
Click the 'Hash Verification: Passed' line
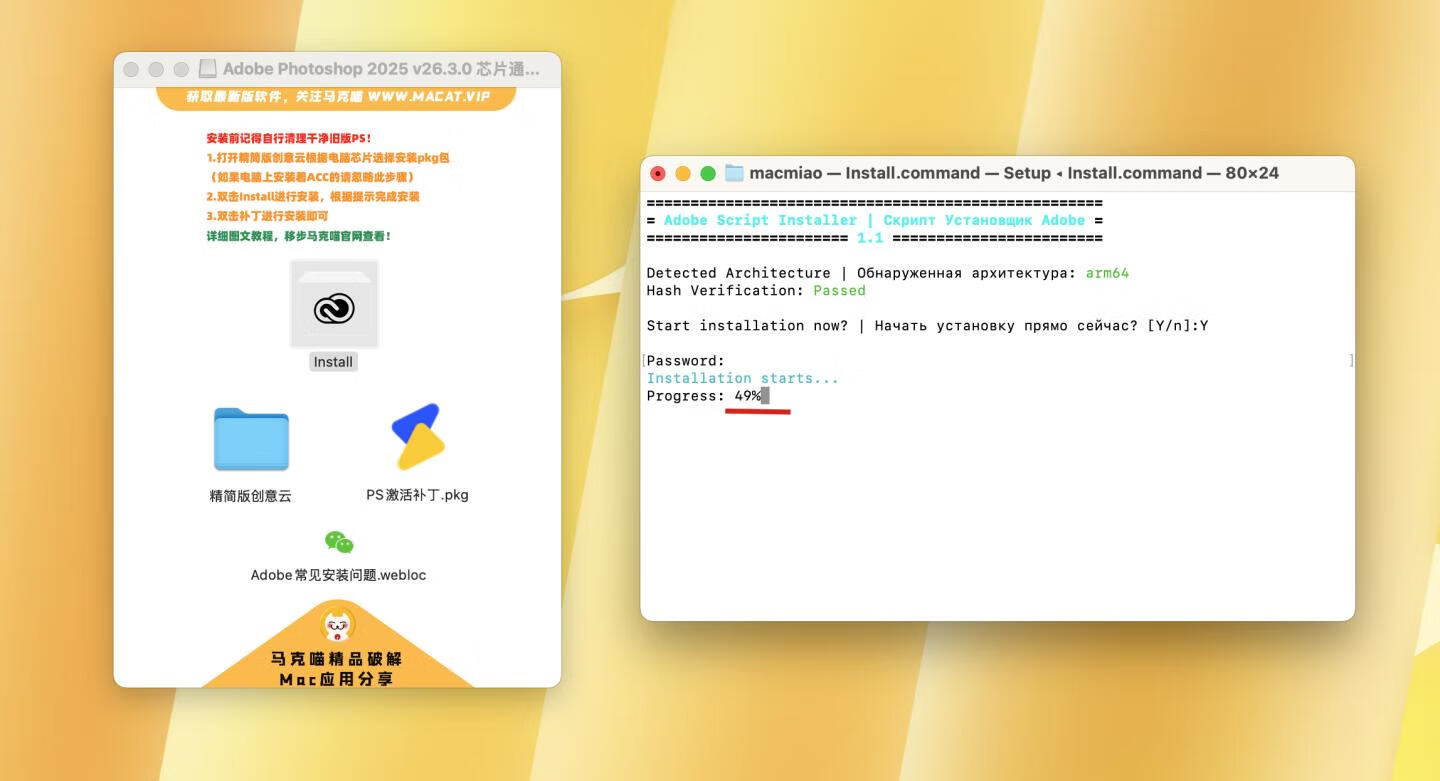tap(756, 290)
